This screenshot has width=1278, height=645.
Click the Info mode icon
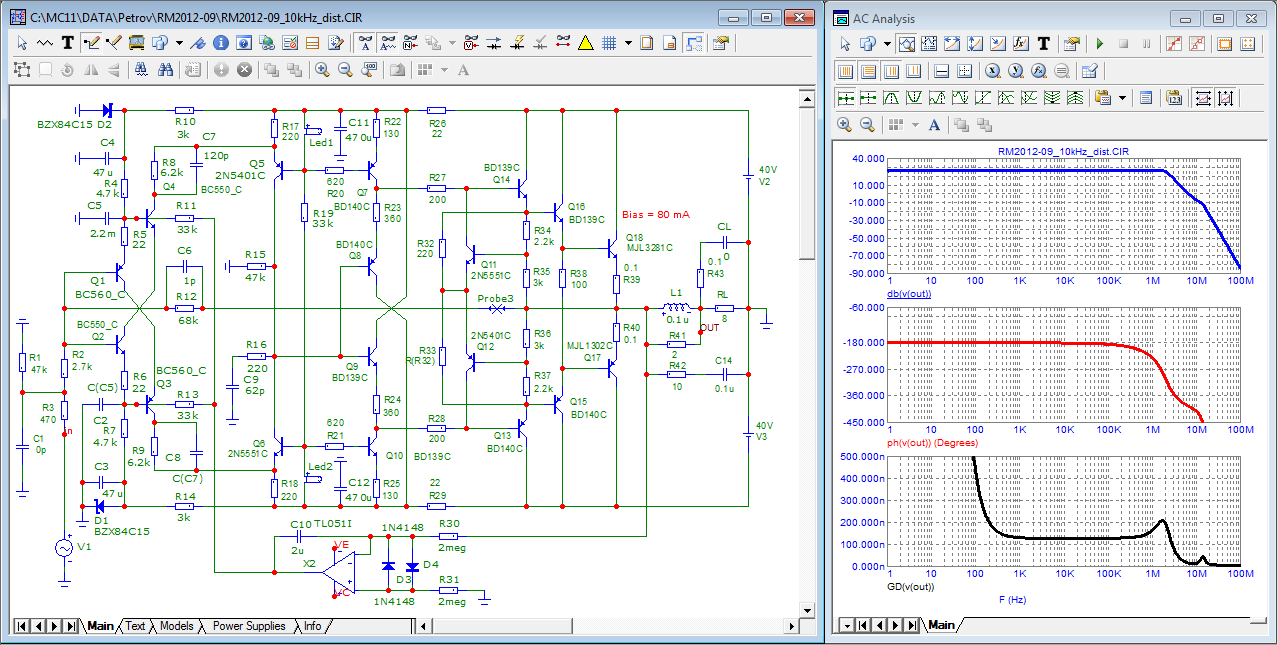tap(220, 43)
